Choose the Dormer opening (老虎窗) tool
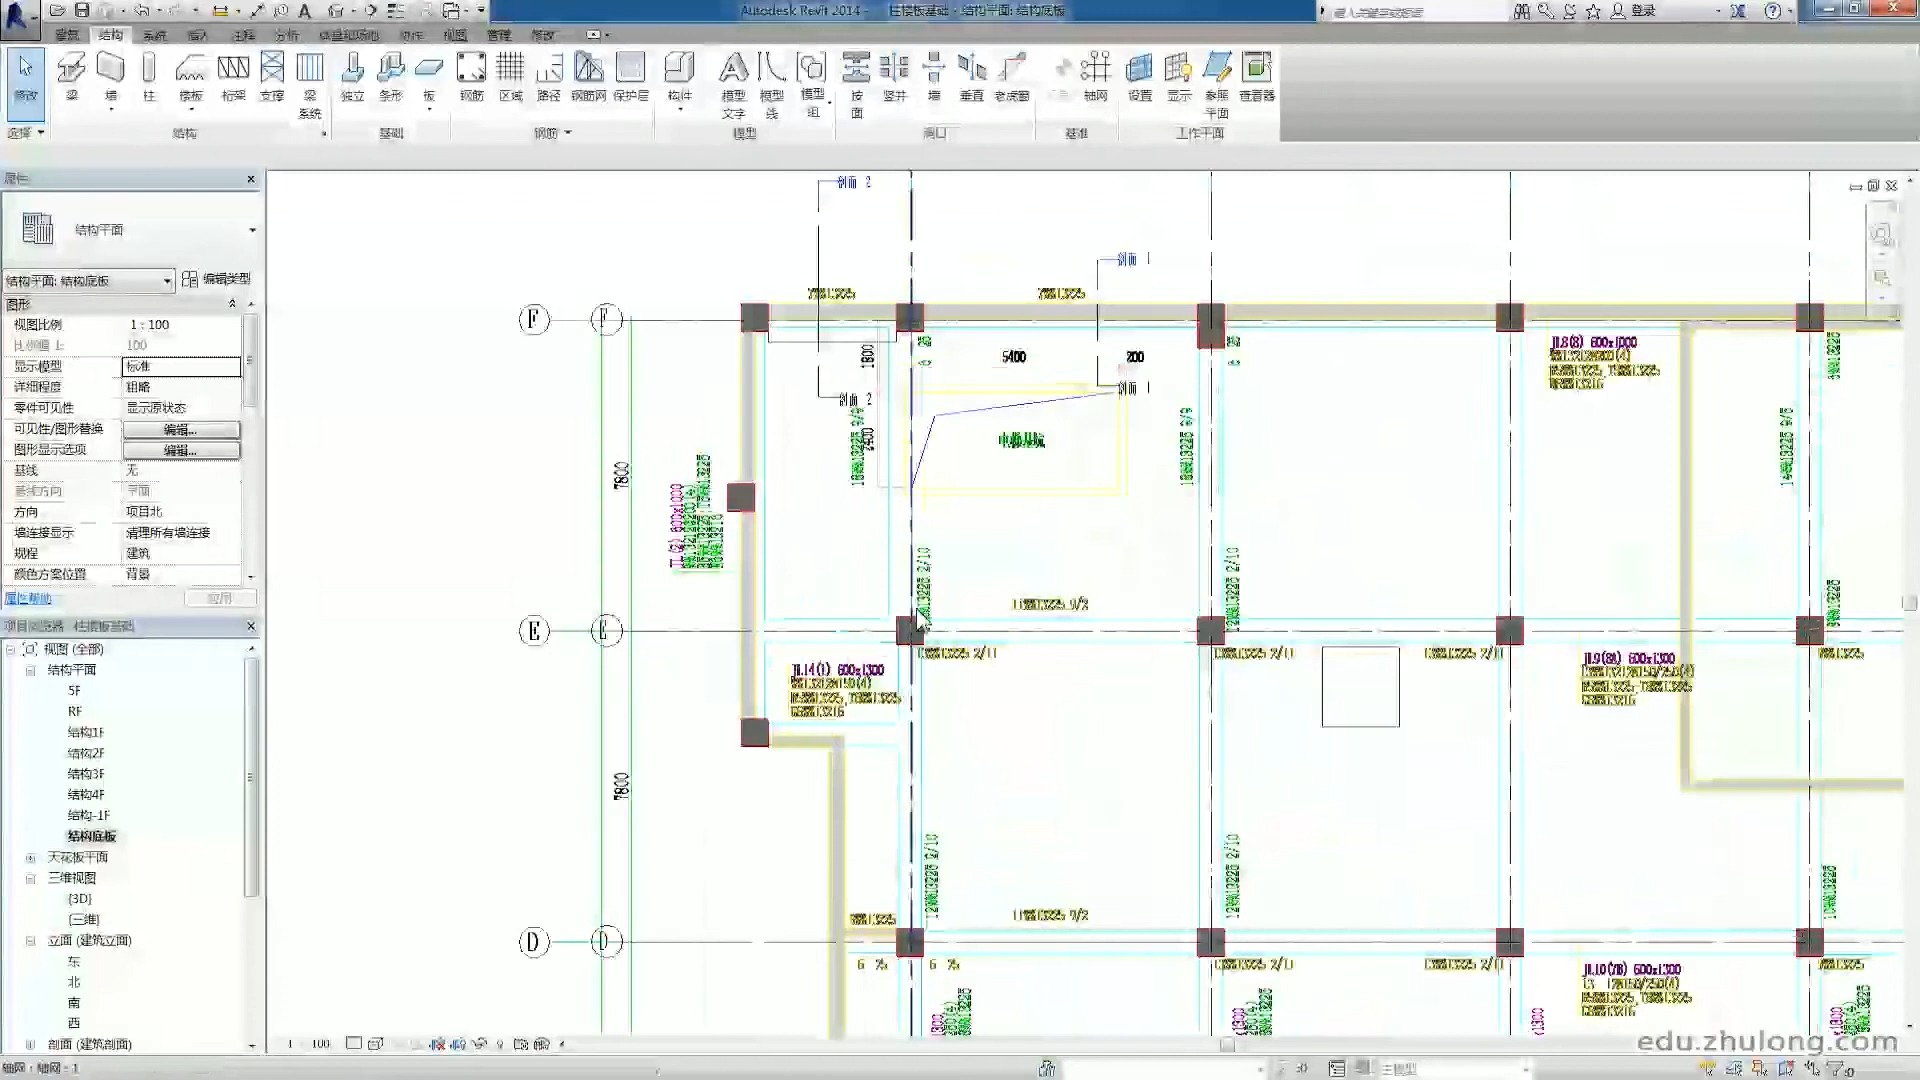This screenshot has height=1080, width=1920. point(1012,77)
